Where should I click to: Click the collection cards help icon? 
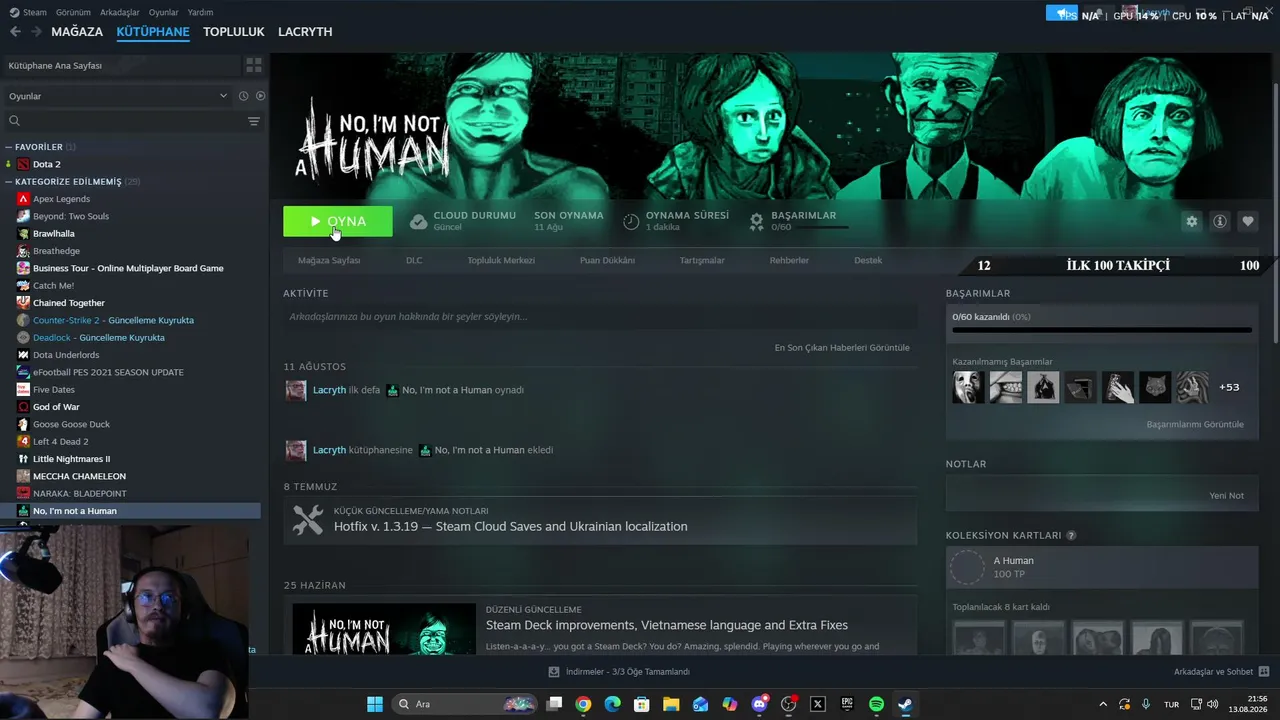tap(1071, 536)
